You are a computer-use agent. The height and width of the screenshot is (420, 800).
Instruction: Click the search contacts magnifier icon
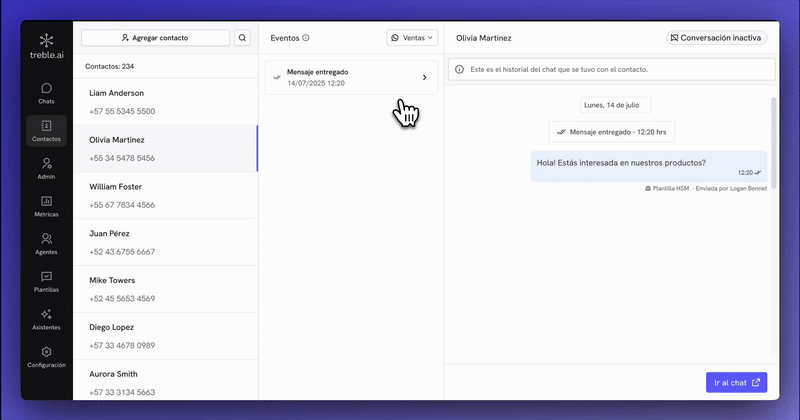pos(242,38)
